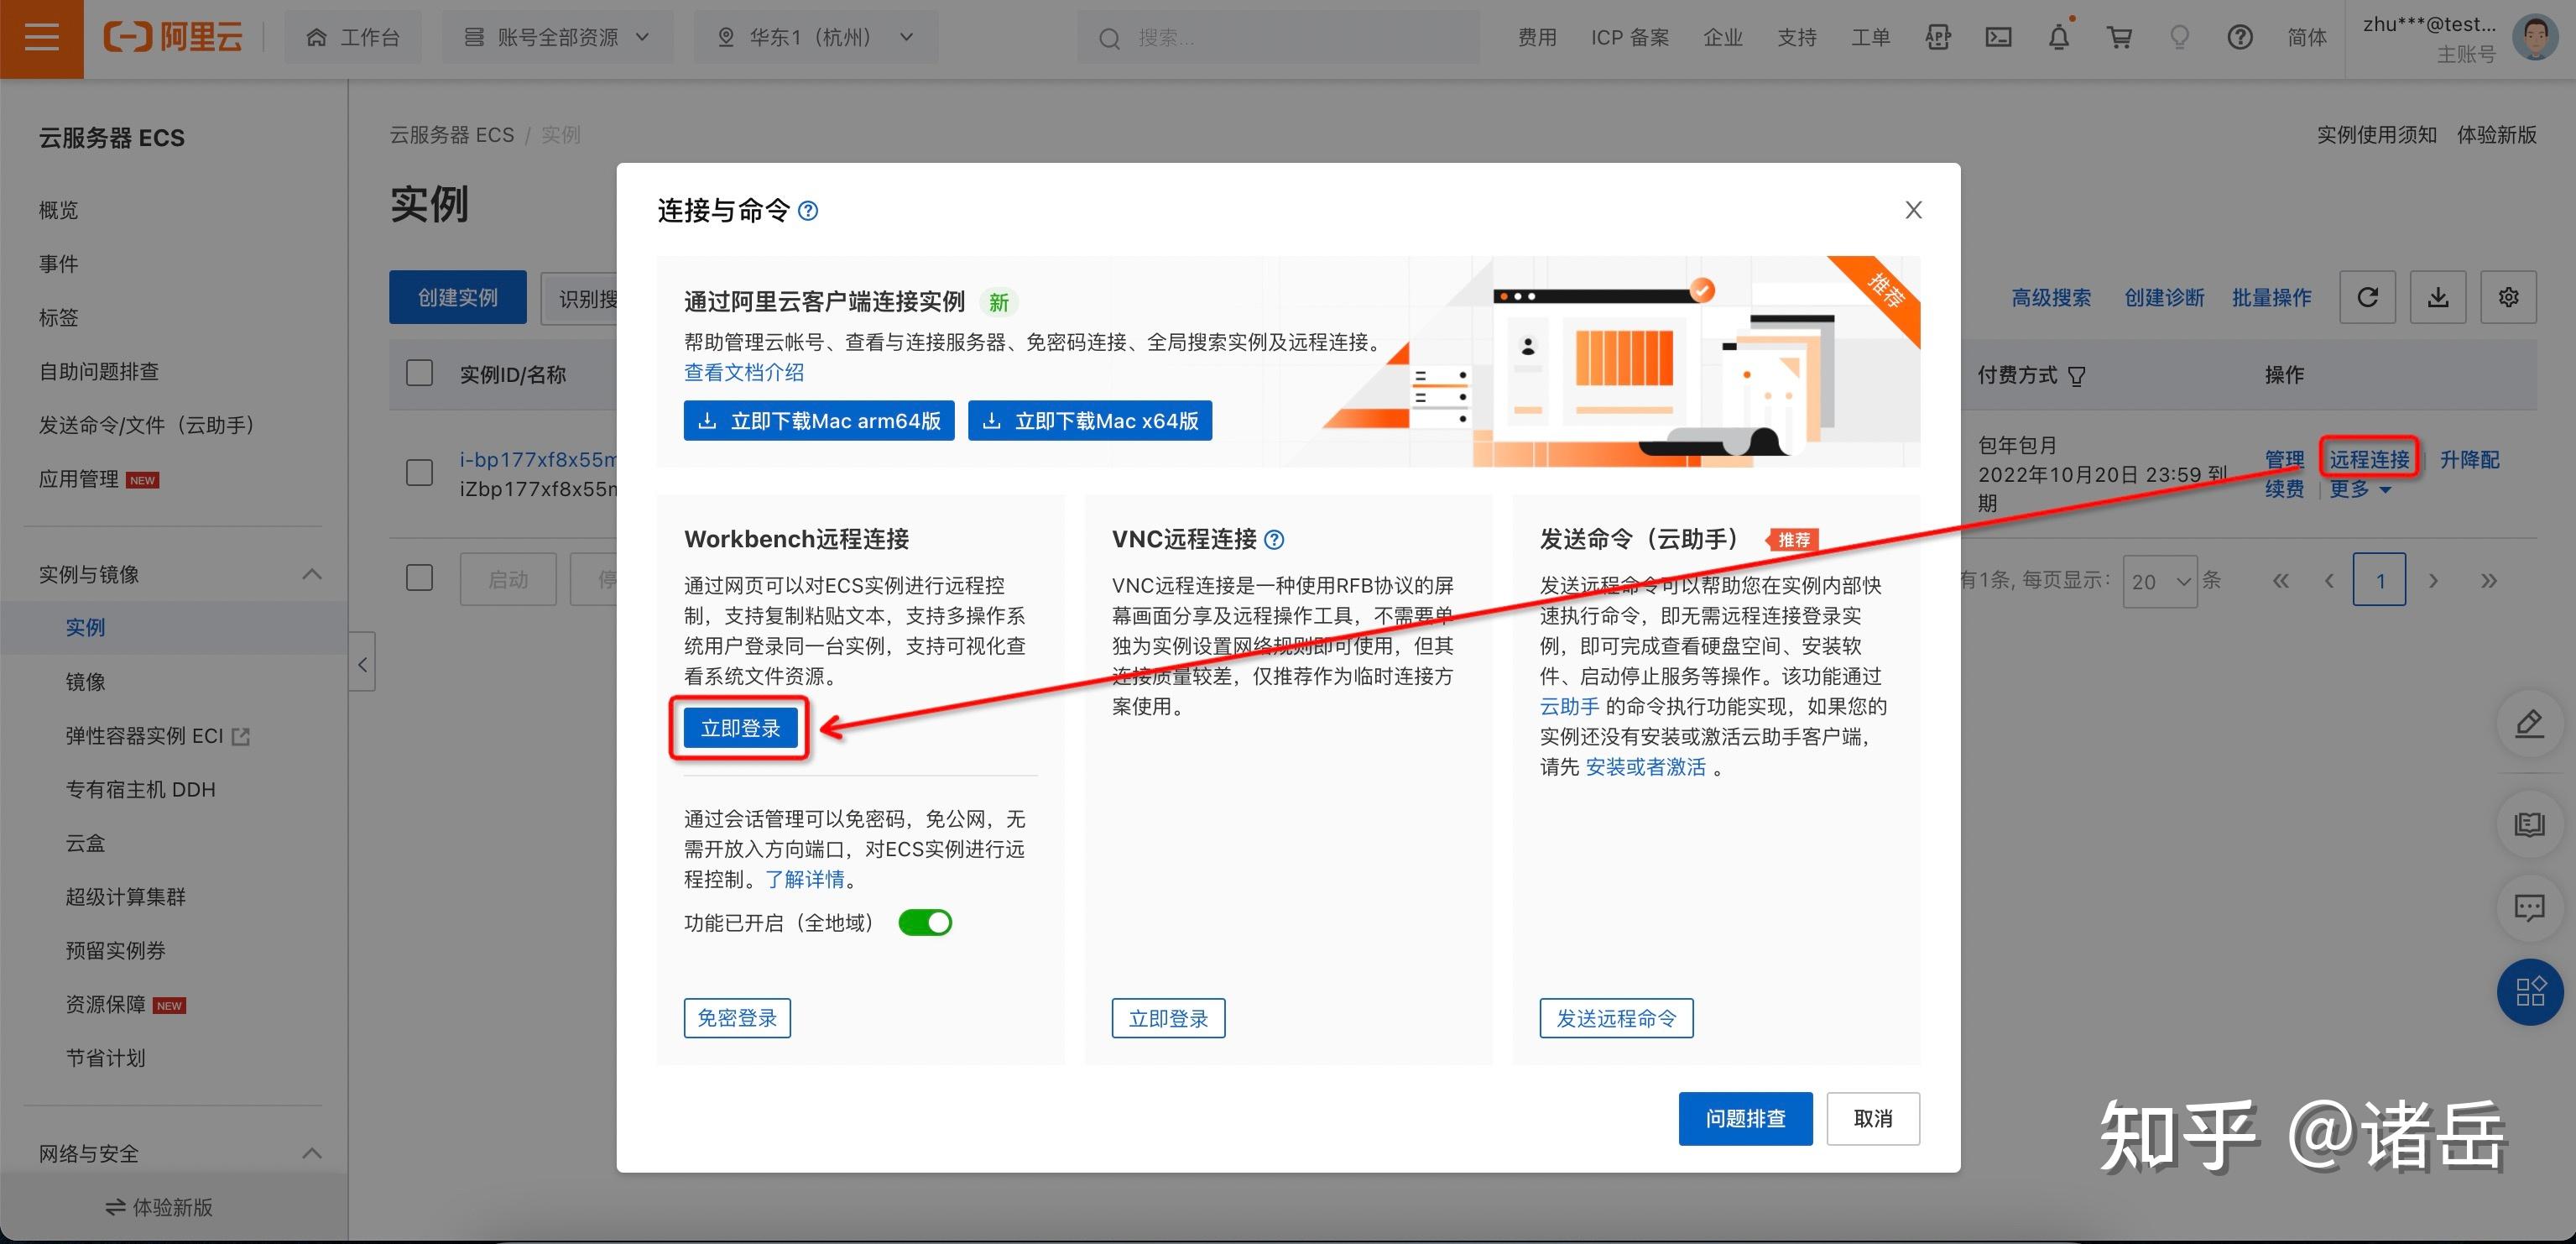Click the download icon next to refresh
The width and height of the screenshot is (2576, 1244).
tap(2438, 297)
